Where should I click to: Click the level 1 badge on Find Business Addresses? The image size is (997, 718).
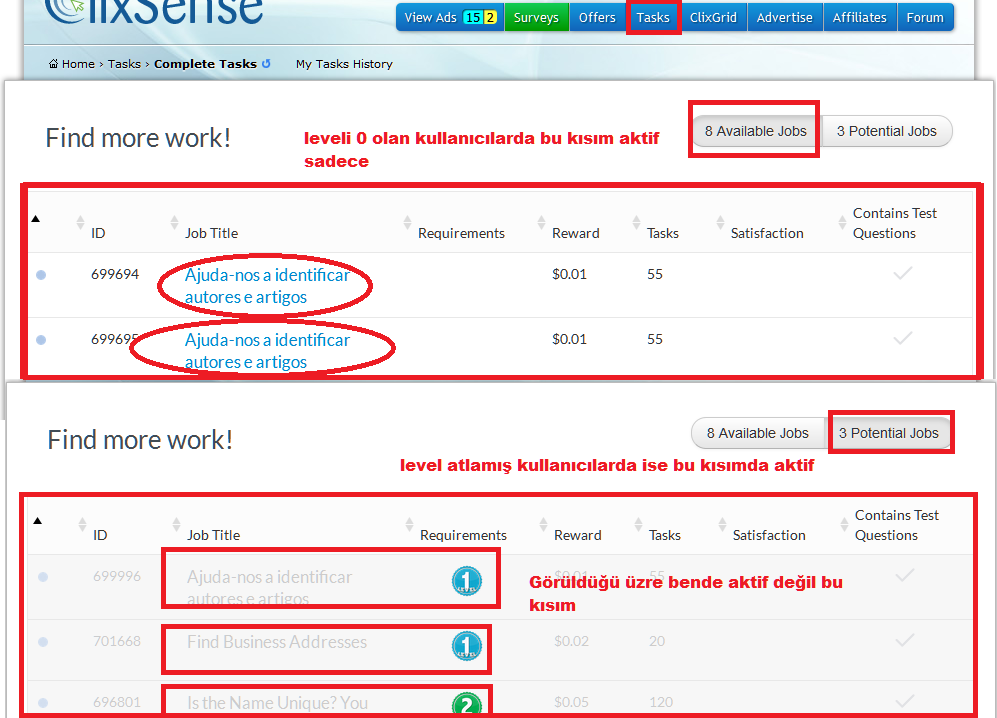466,647
